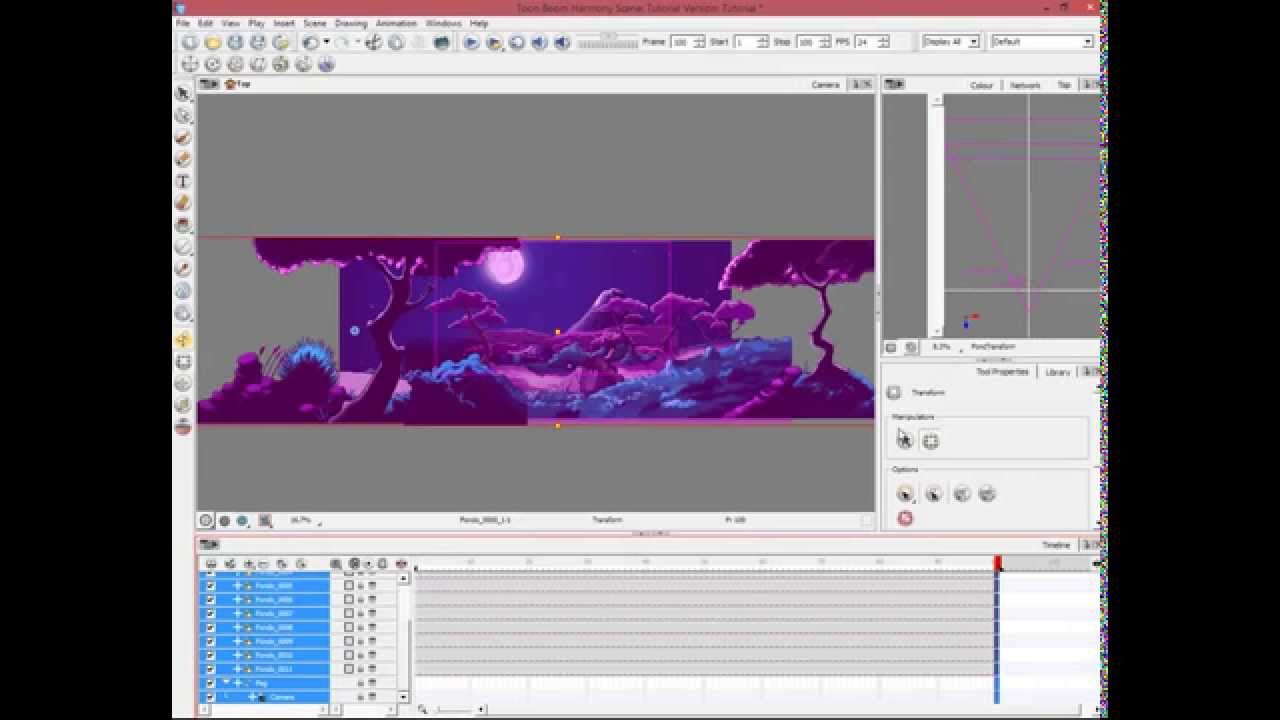Screen dimensions: 1280x720
Task: Open the Animation menu
Action: click(x=396, y=23)
